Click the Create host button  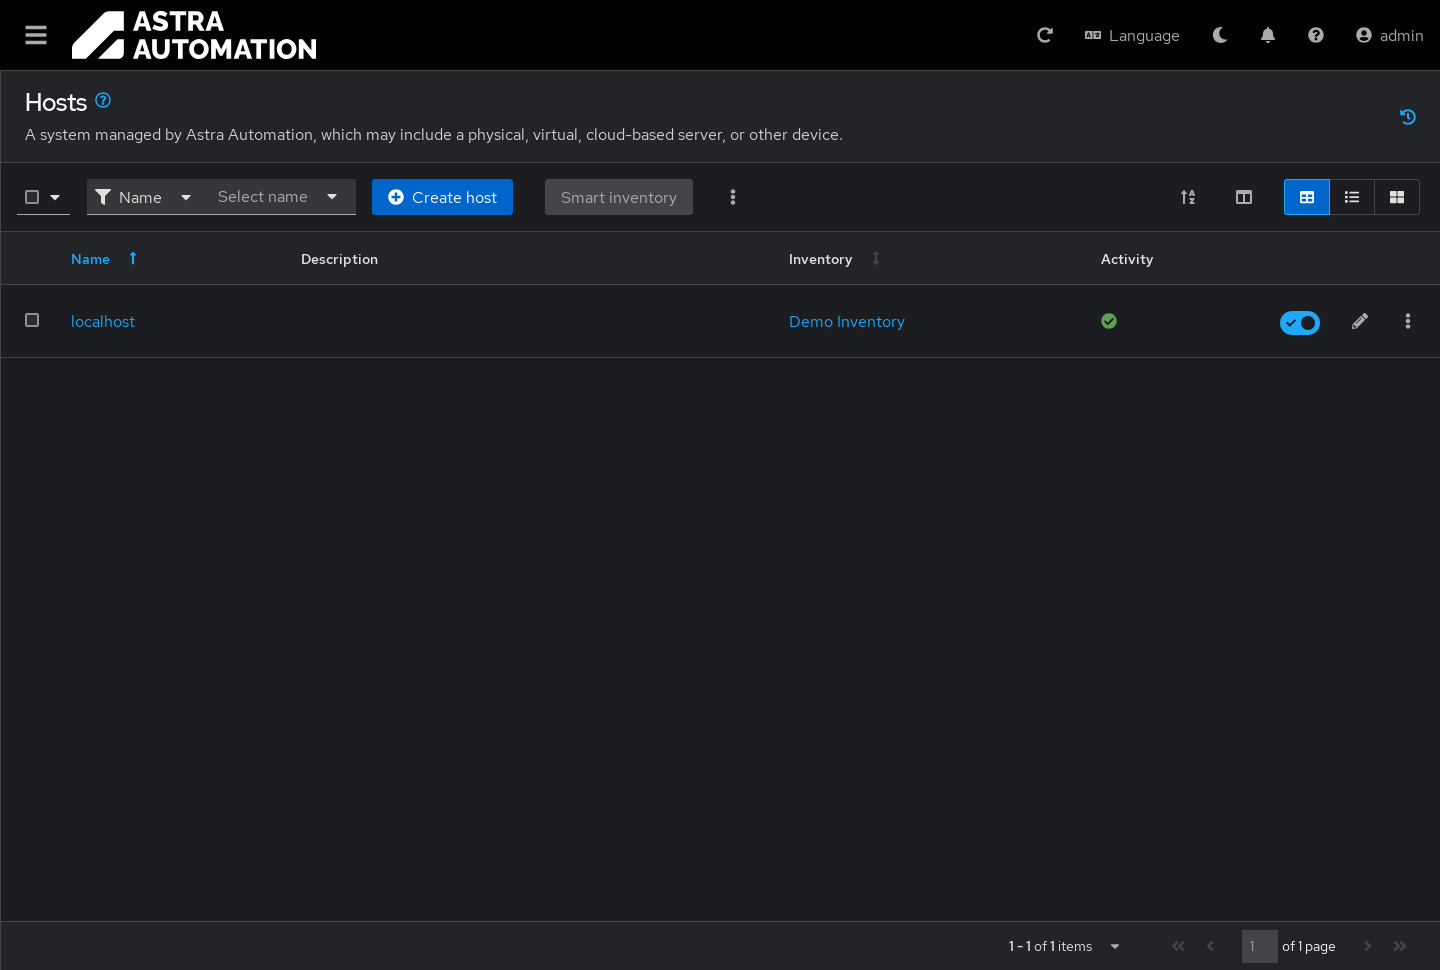click(x=442, y=197)
